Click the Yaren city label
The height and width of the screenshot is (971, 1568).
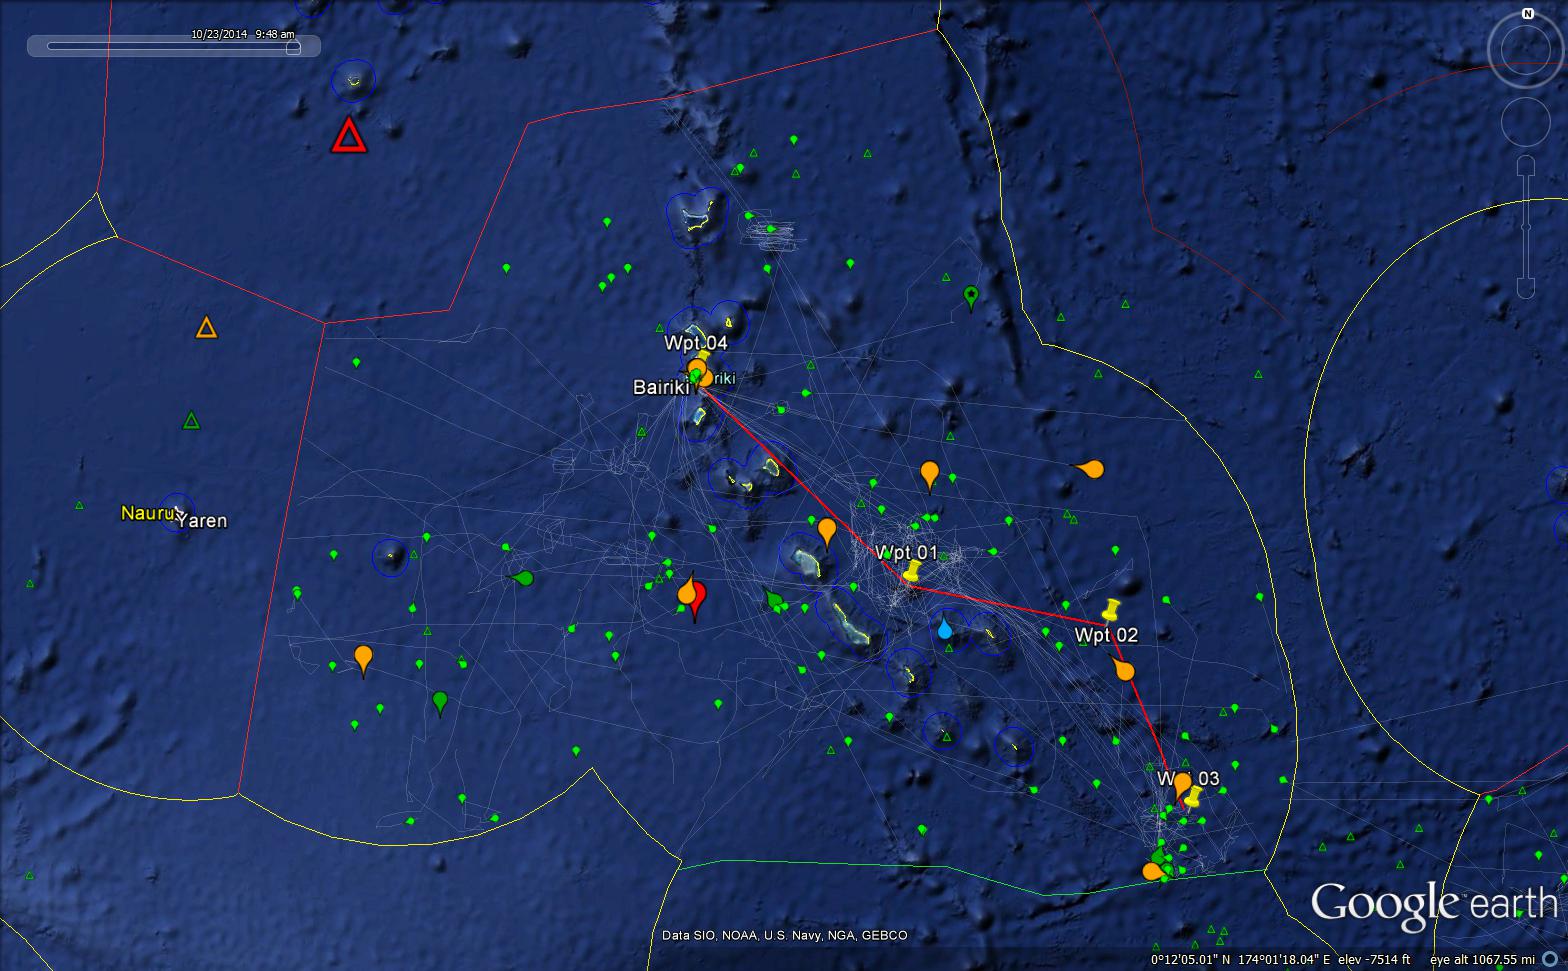tap(203, 521)
